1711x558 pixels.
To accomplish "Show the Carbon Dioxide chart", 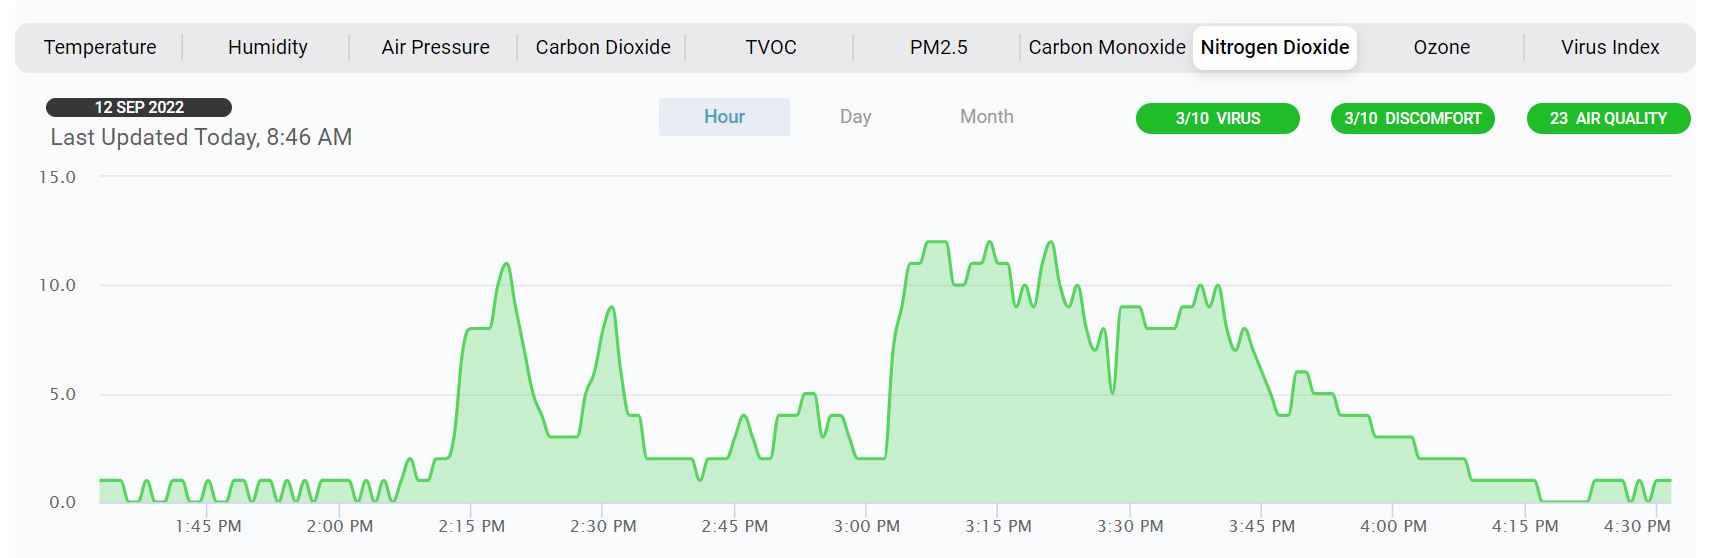I will coord(603,47).
